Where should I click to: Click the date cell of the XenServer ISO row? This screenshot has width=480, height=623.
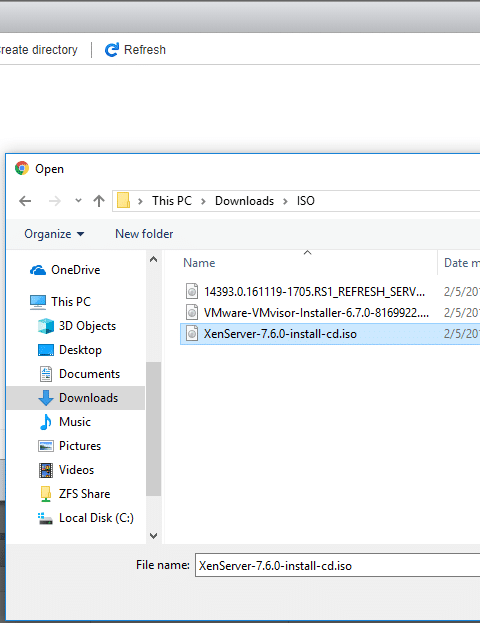(462, 334)
